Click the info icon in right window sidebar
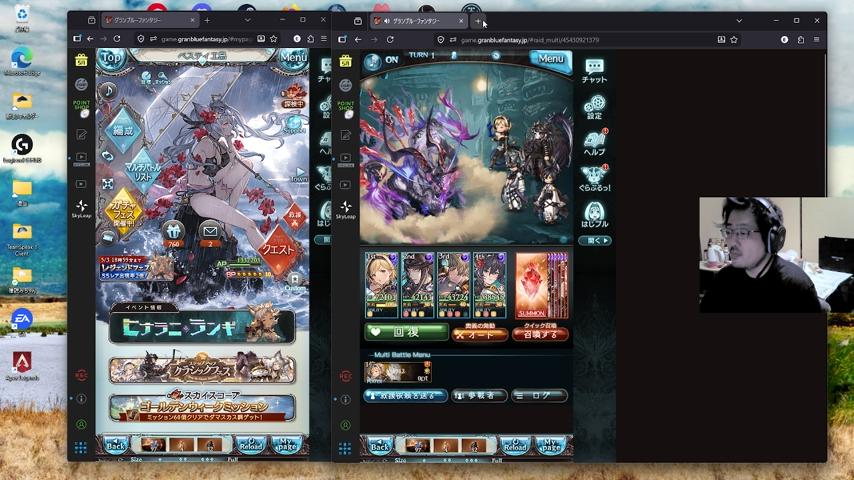Viewport: 854px width, 480px height. tap(345, 399)
